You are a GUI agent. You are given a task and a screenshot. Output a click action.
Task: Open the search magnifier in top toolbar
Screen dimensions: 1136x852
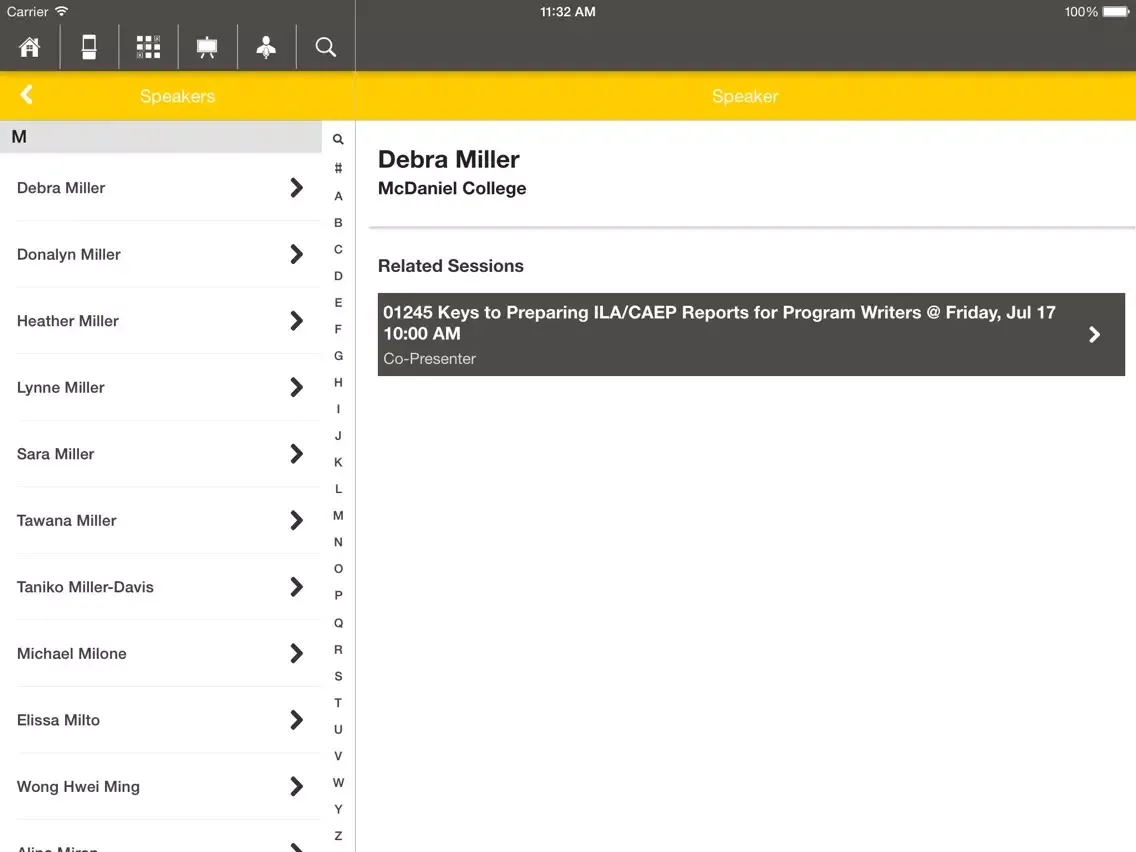click(325, 47)
